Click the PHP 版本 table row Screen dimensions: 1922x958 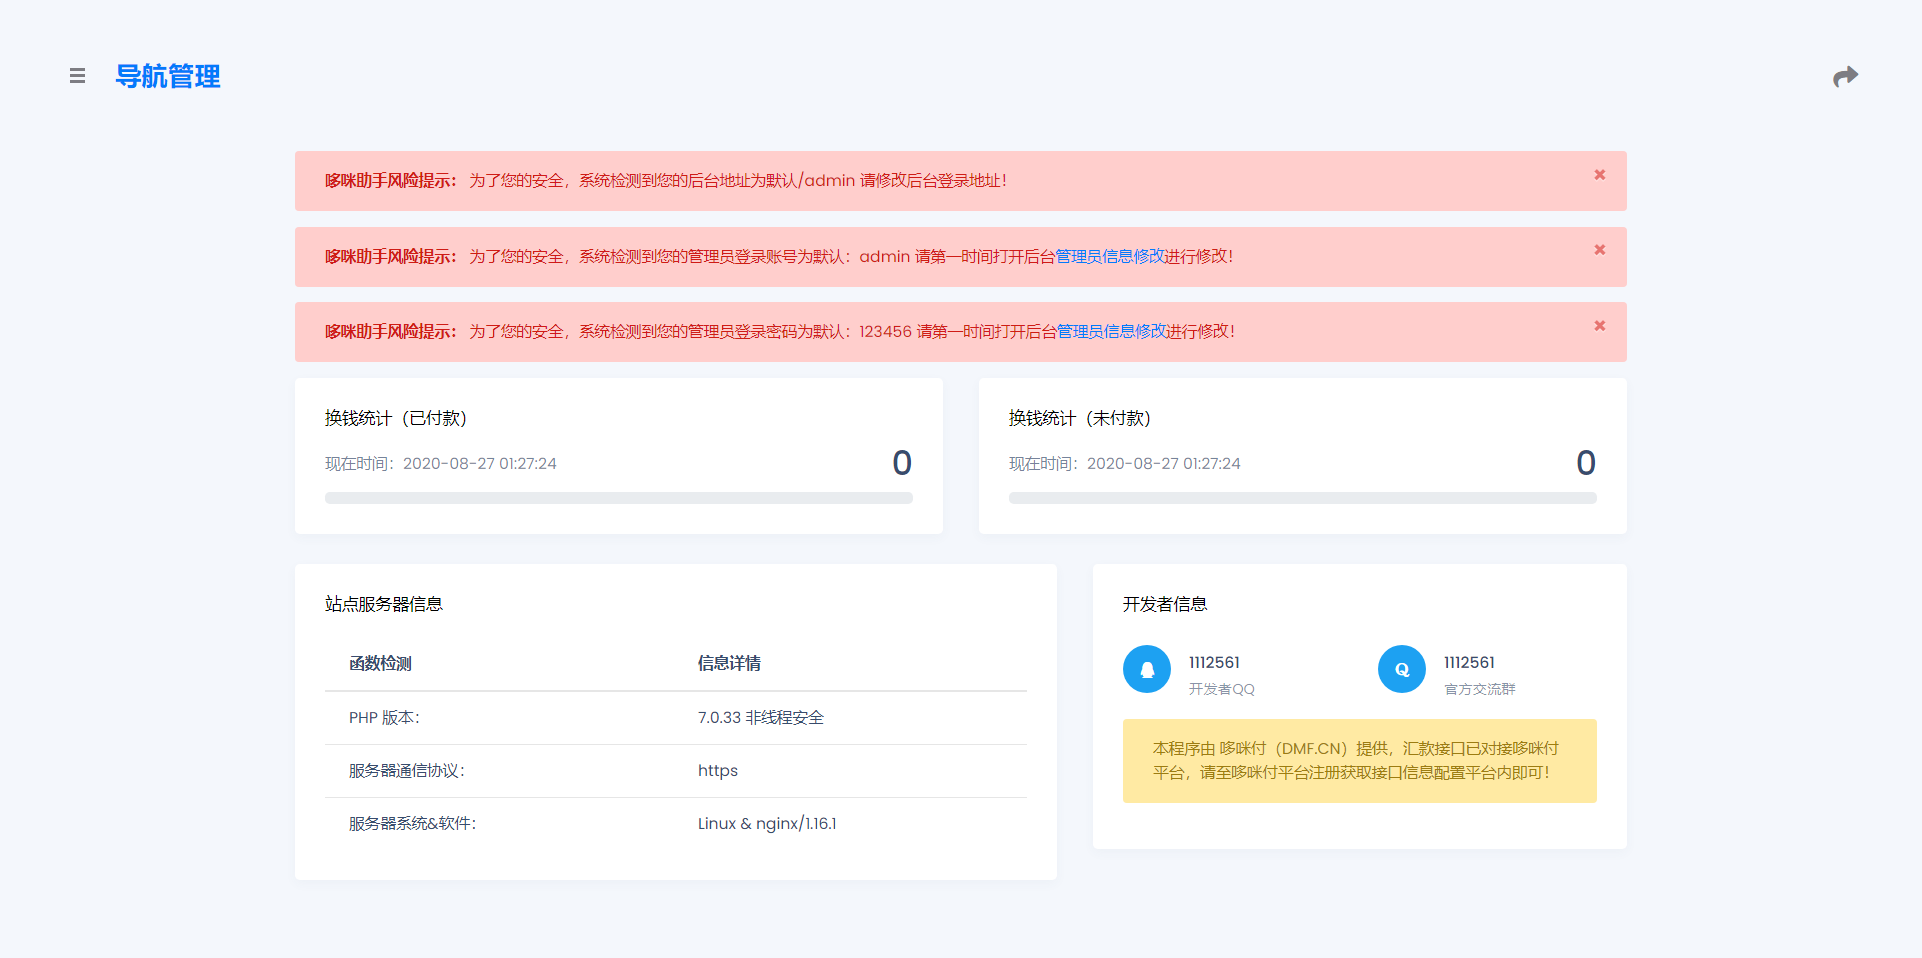coord(675,718)
